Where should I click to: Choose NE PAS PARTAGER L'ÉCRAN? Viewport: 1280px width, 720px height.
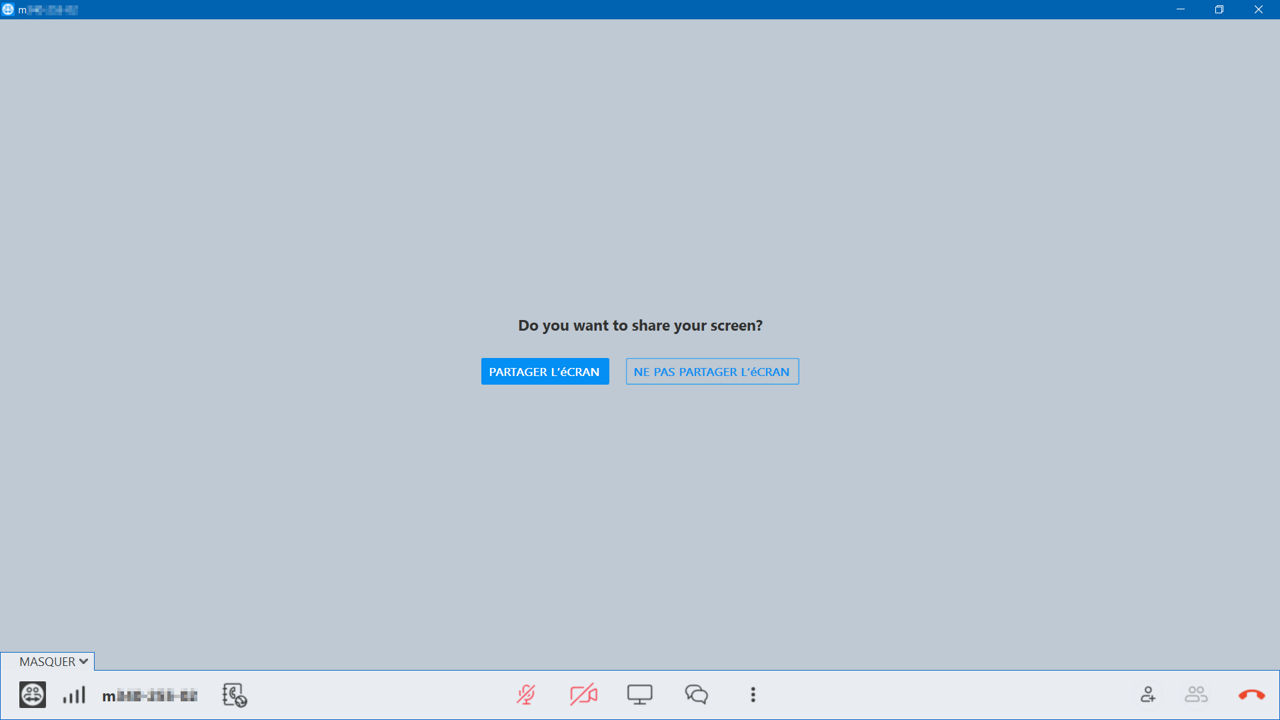(712, 372)
